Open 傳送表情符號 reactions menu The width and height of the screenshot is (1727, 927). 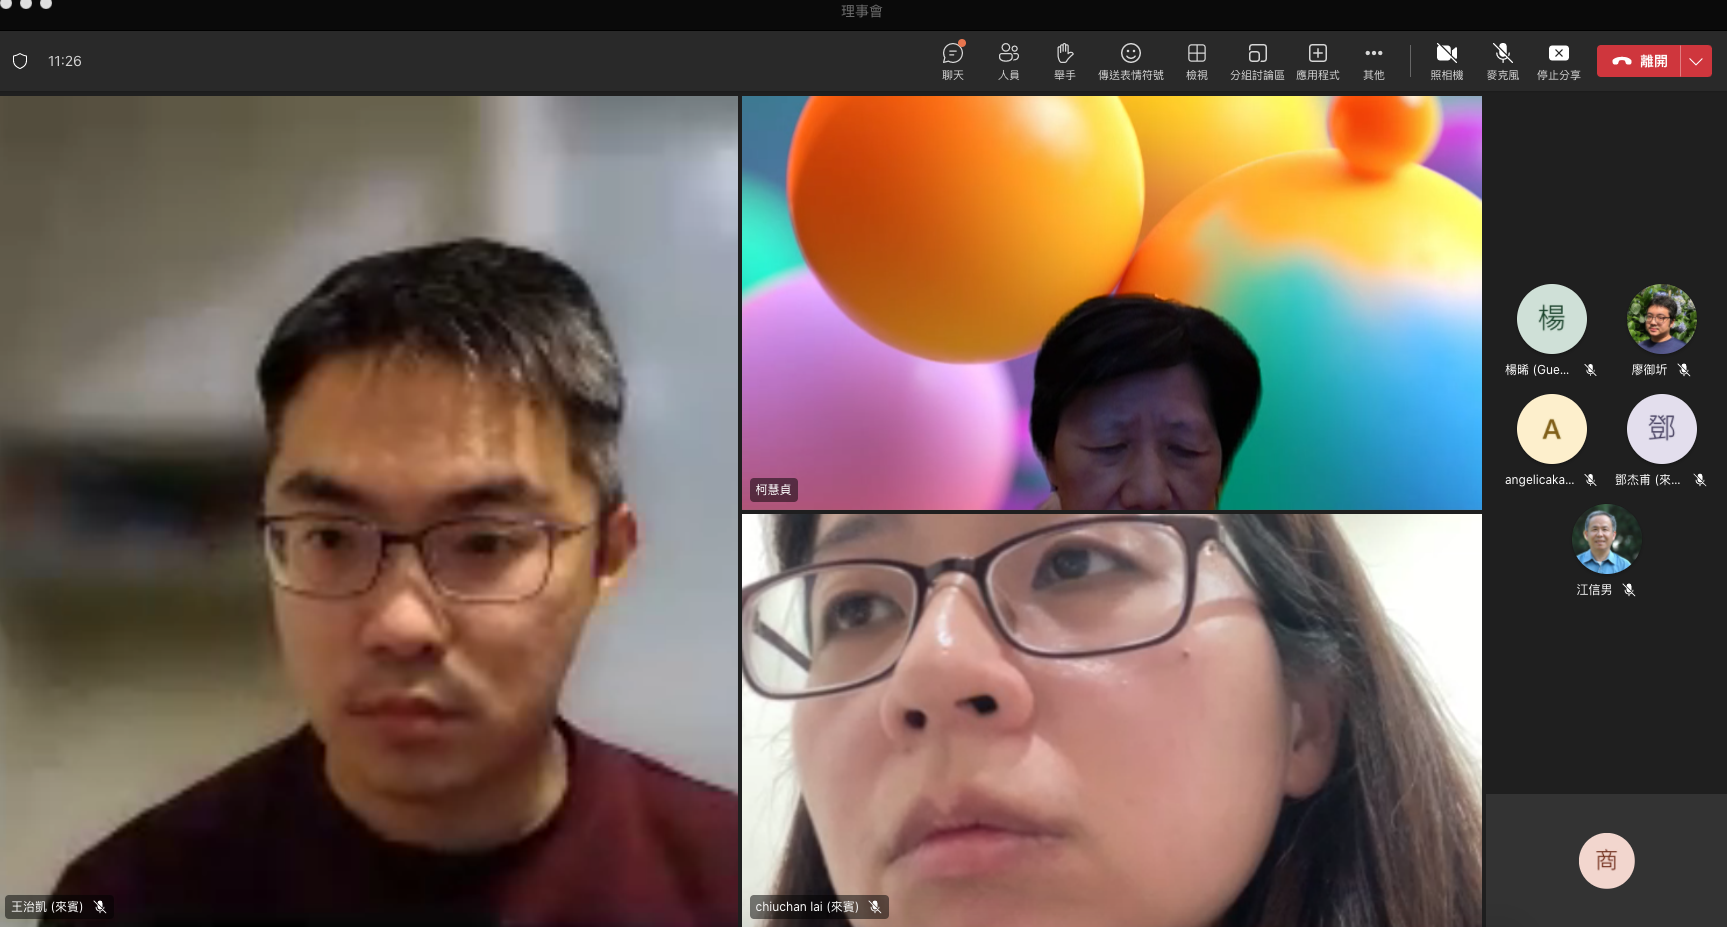(1131, 61)
